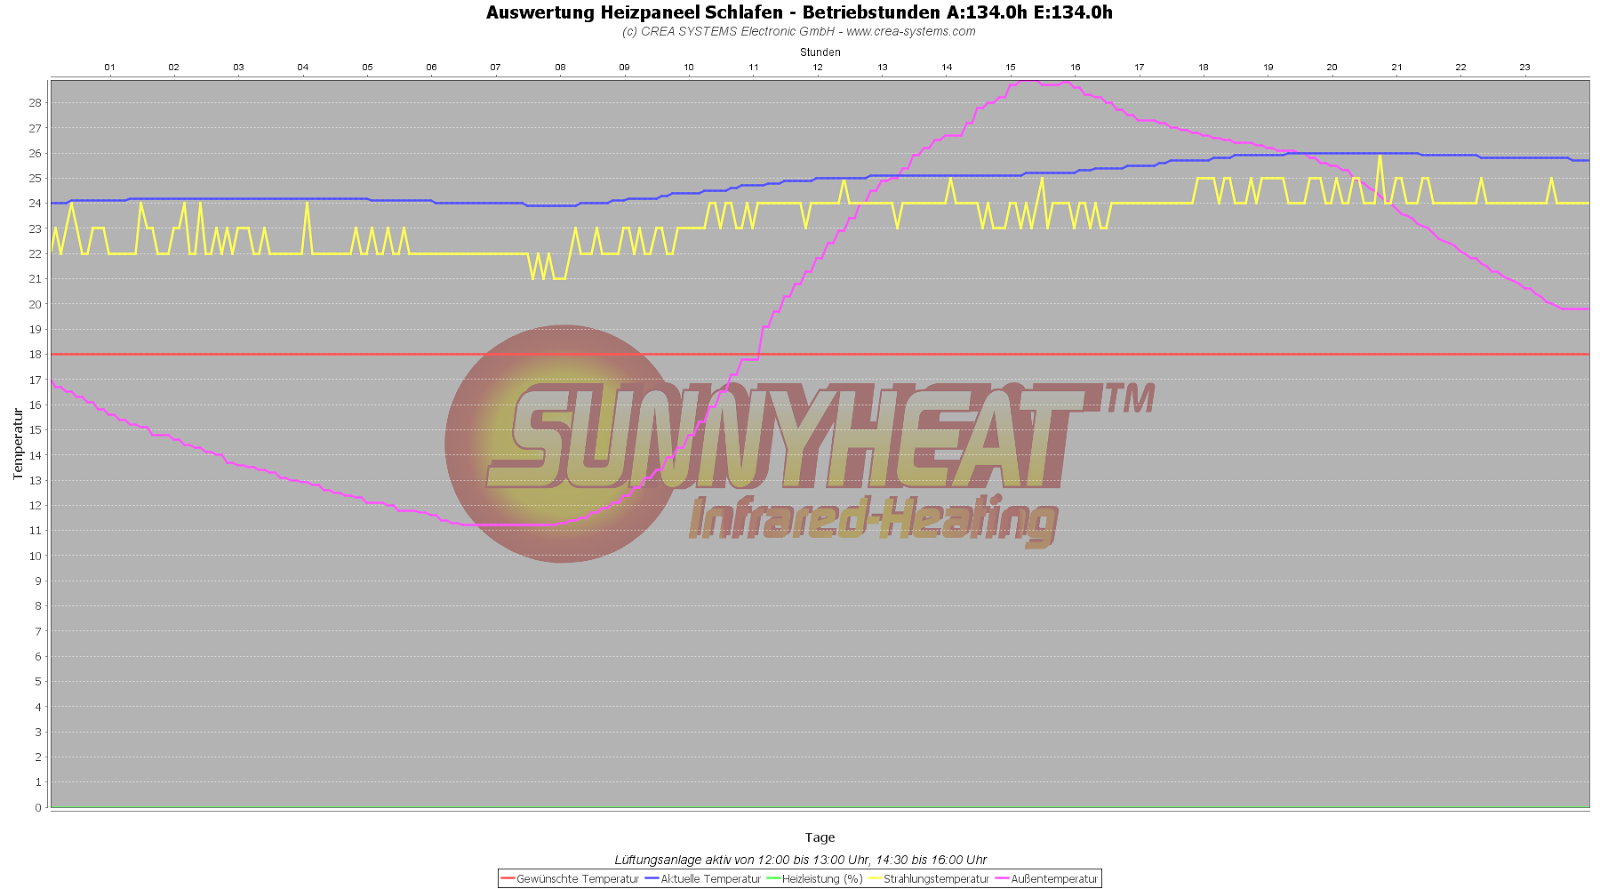Click hour tick '18' on top axis
Screen dimensions: 1600x889
pos(1204,67)
